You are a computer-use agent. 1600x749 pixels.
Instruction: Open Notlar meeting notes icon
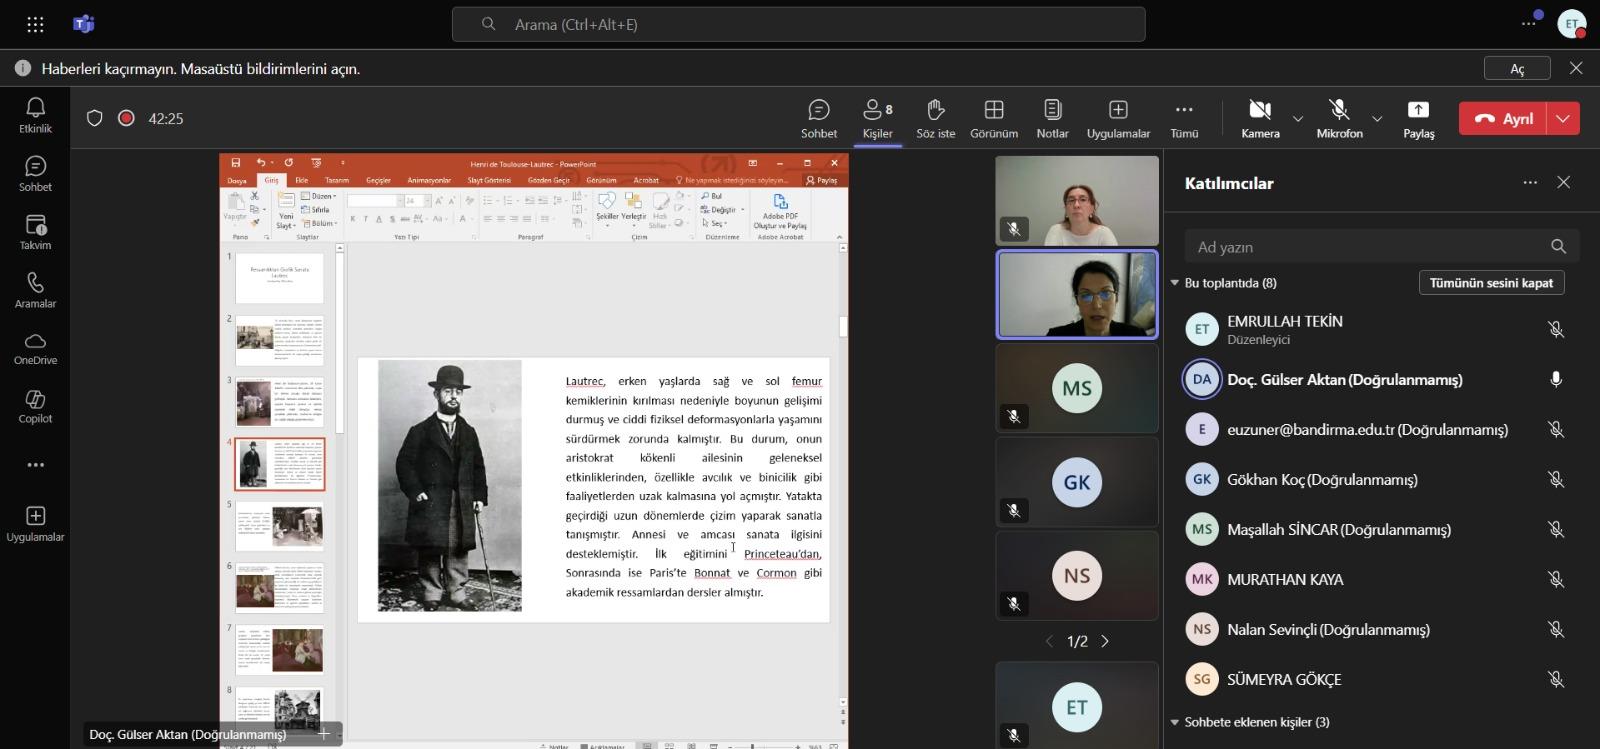pyautogui.click(x=1052, y=117)
